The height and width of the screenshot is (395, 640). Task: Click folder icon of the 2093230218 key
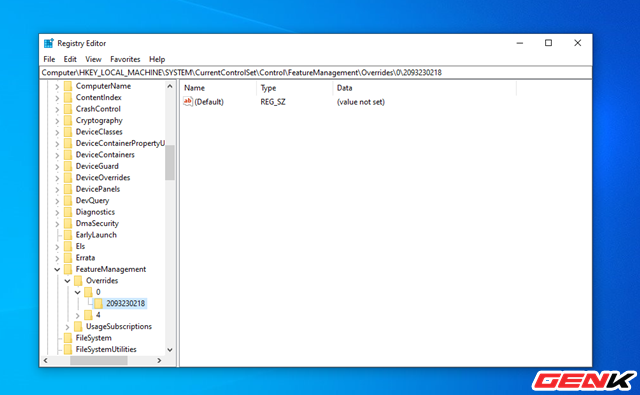(98, 303)
